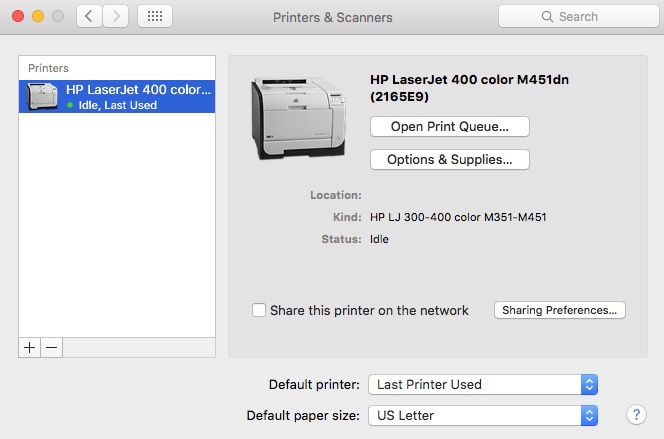Click the small printer icon in the Printers list
Image resolution: width=664 pixels, height=439 pixels.
[42, 96]
